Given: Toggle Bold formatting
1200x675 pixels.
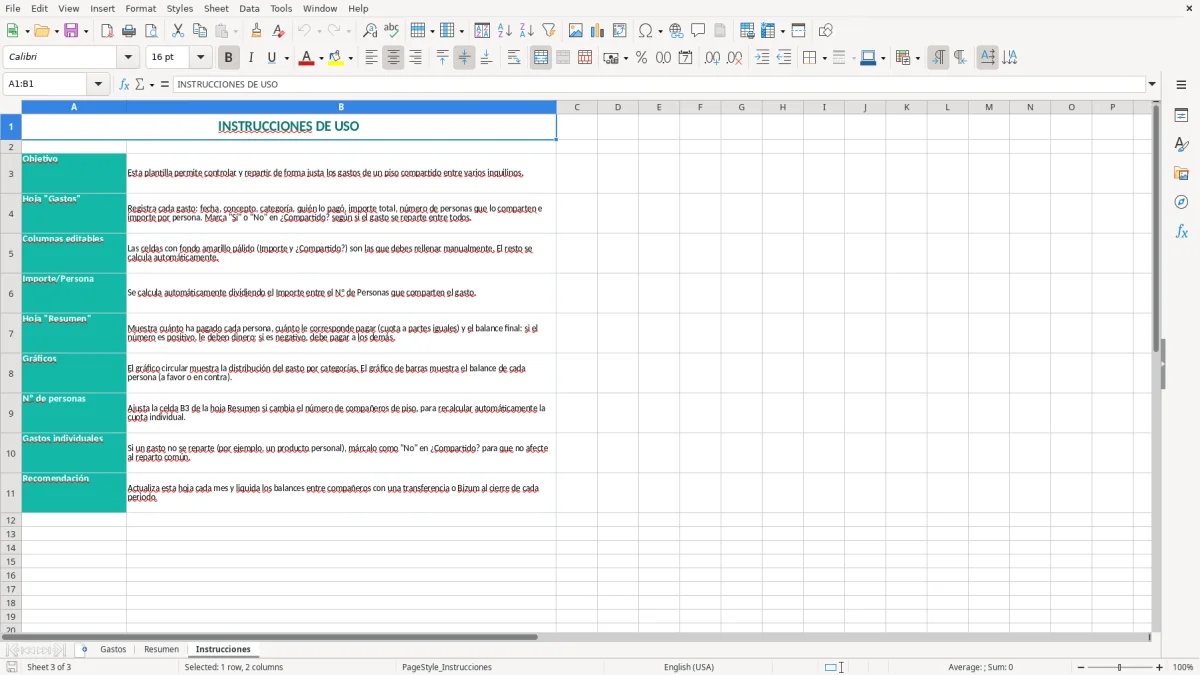Looking at the screenshot, I should tap(229, 58).
